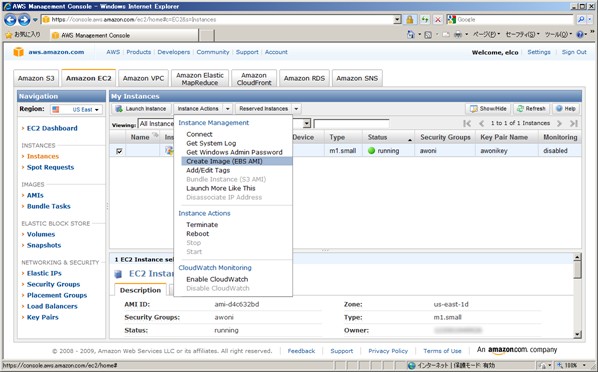Click the Show/Hide button
Viewport: 598px width, 372px height.
488,109
